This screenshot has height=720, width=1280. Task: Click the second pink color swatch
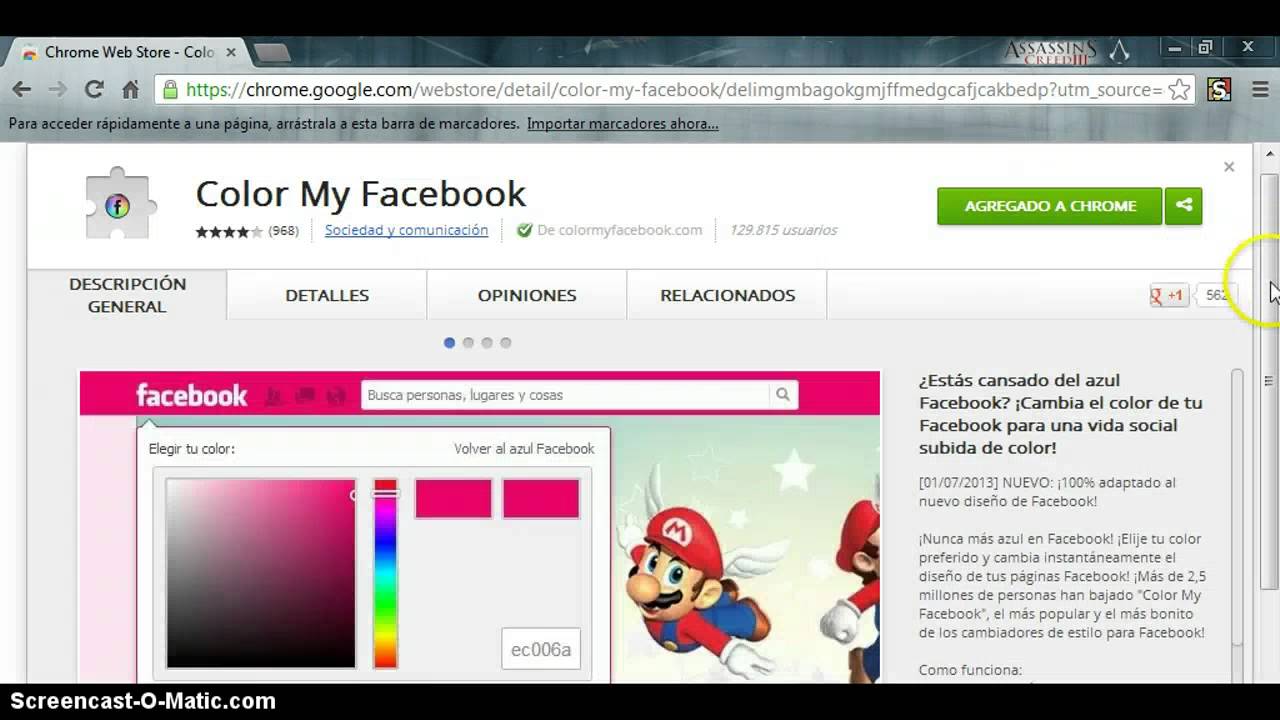[x=541, y=498]
